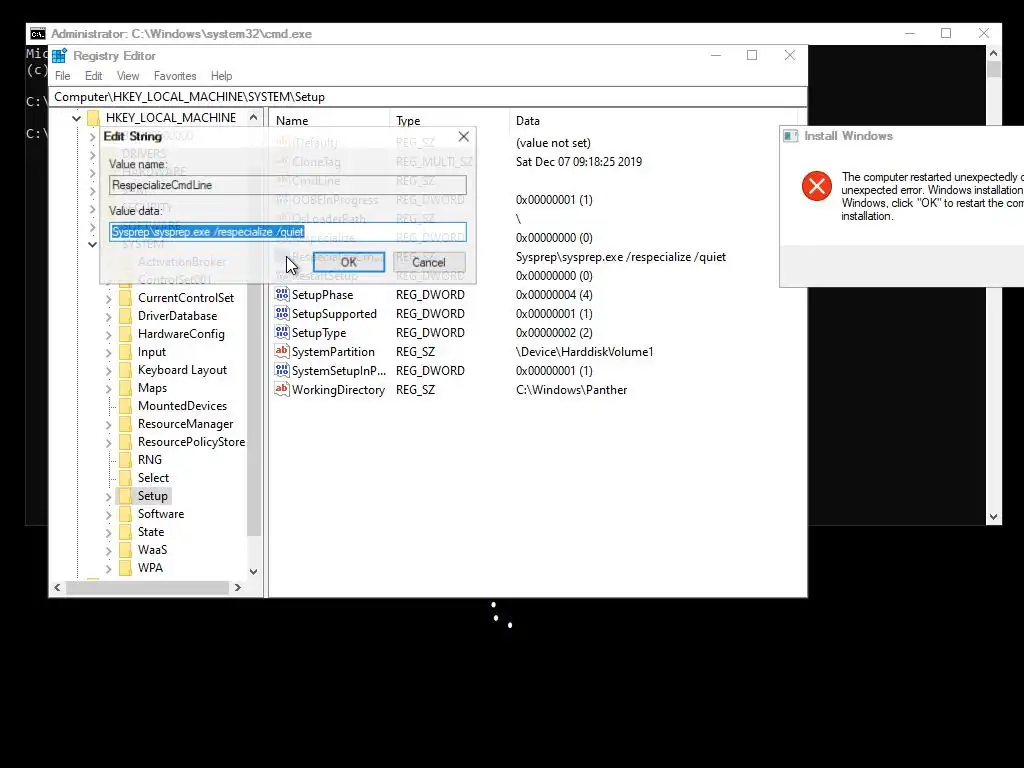1024x768 pixels.
Task: Click cmd window scroll-down arrow
Action: tap(993, 517)
